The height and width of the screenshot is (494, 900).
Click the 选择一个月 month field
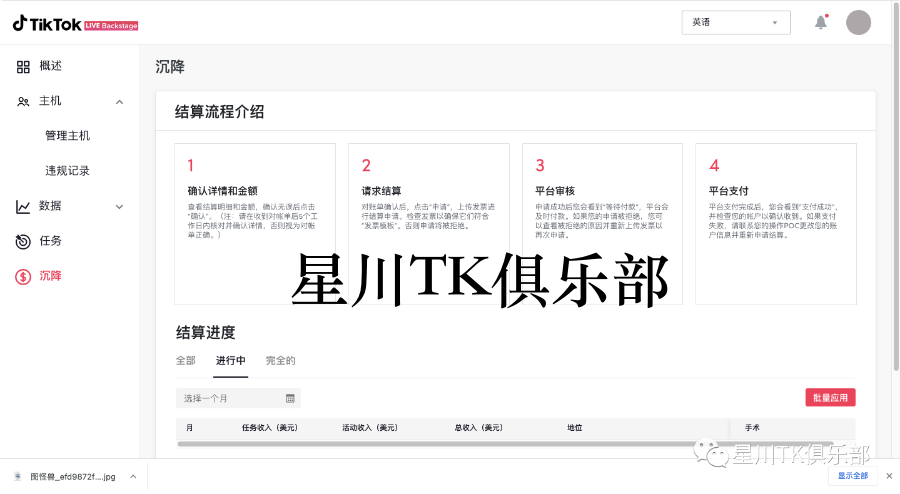[238, 398]
